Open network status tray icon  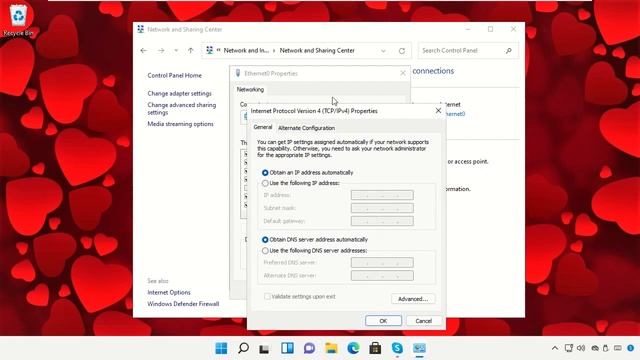[569, 348]
